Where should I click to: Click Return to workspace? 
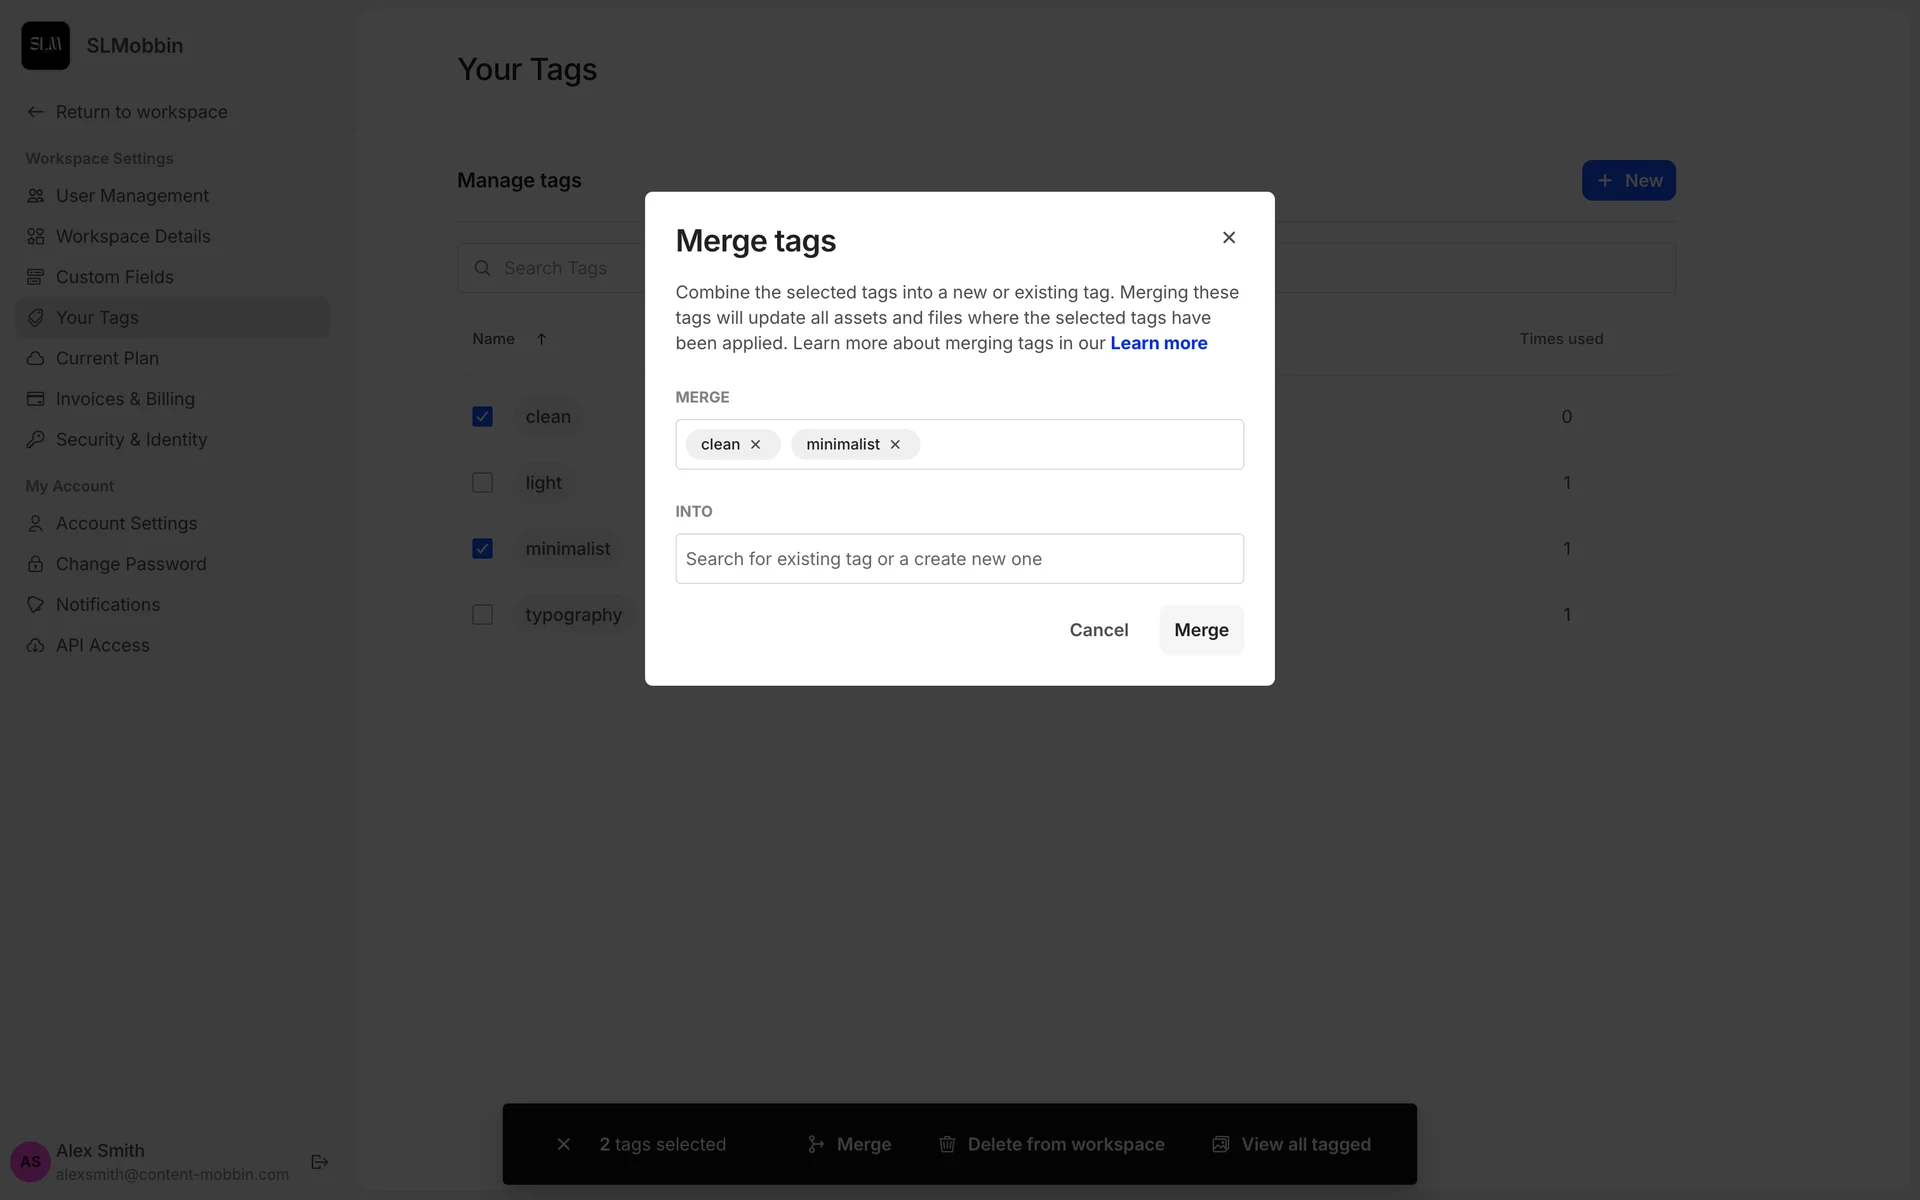[141, 112]
